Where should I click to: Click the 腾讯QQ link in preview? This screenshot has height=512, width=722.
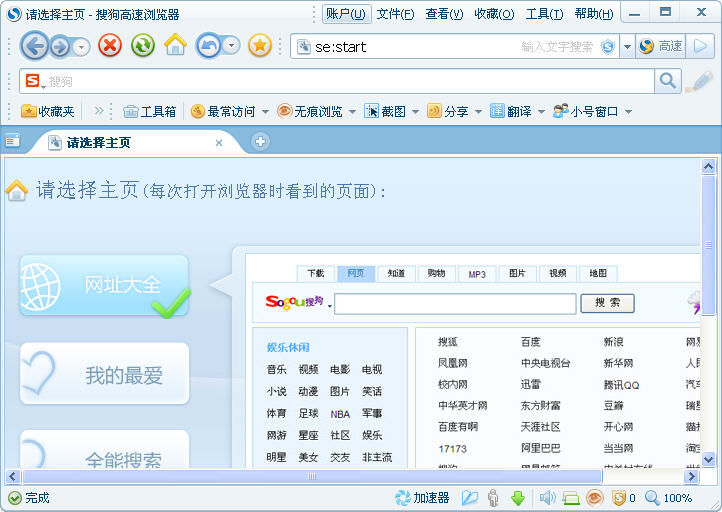tap(621, 384)
